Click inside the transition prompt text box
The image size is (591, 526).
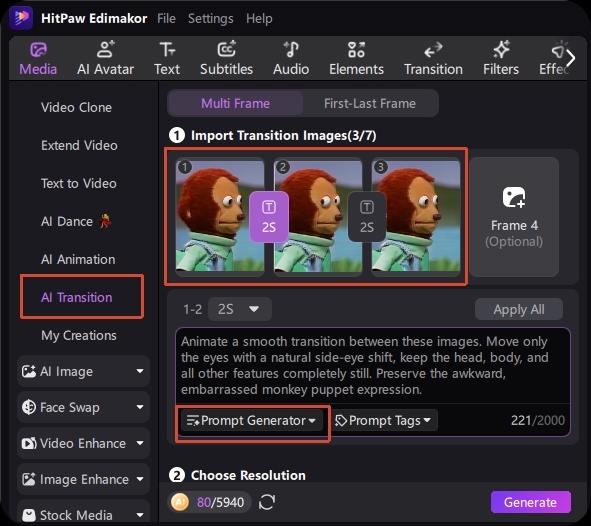tap(372, 365)
